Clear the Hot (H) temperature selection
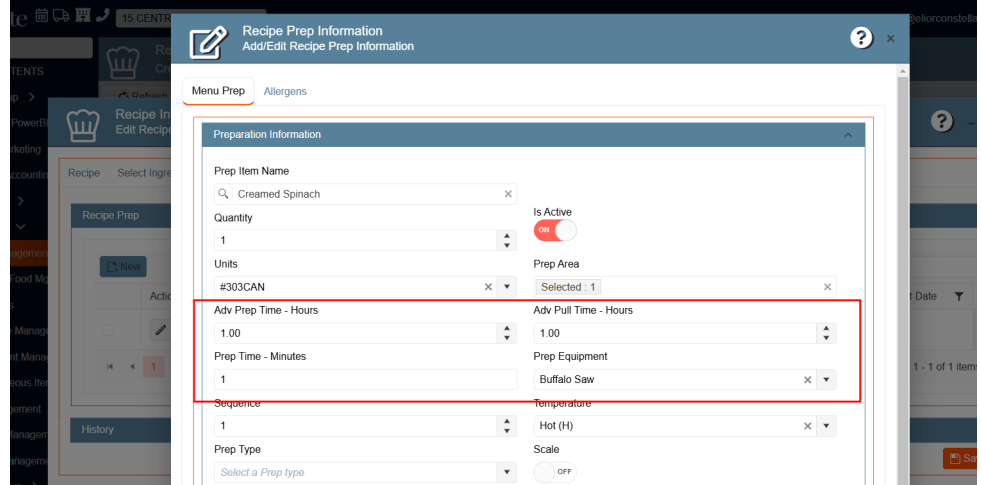This screenshot has height=485, width=981. (x=807, y=426)
